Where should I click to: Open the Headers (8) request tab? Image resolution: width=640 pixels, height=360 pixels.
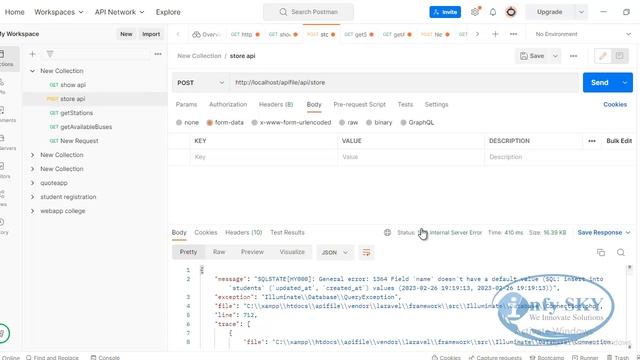tap(276, 104)
